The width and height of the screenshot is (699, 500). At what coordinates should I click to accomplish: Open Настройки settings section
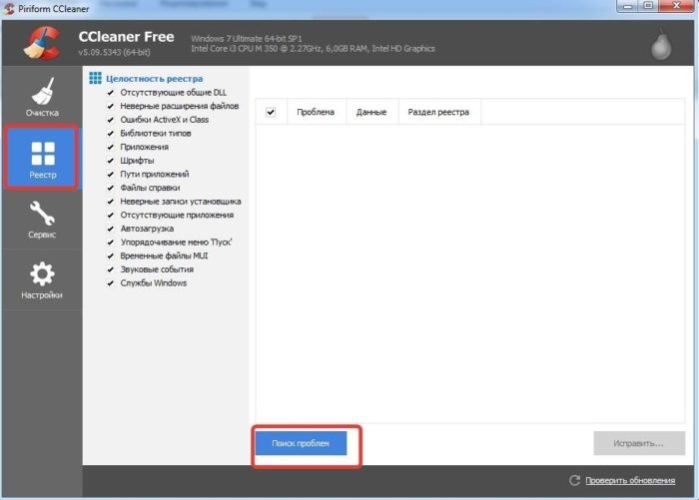[42, 280]
